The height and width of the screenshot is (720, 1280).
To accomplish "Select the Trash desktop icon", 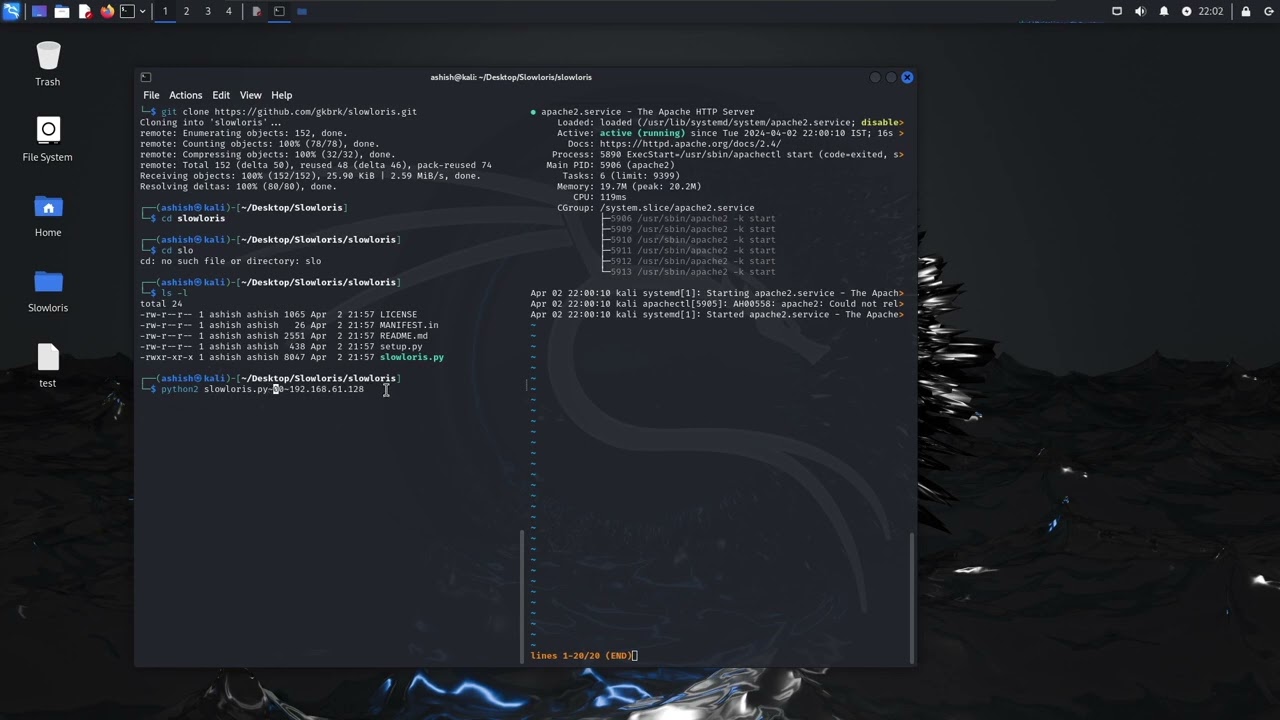I will (47, 64).
